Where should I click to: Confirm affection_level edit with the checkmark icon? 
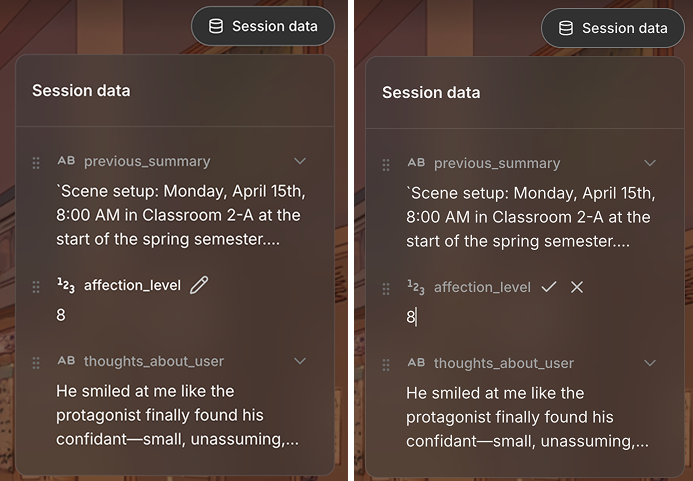[548, 287]
